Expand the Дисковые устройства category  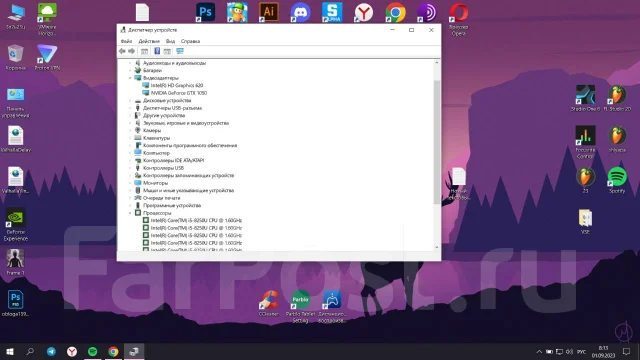coord(130,100)
